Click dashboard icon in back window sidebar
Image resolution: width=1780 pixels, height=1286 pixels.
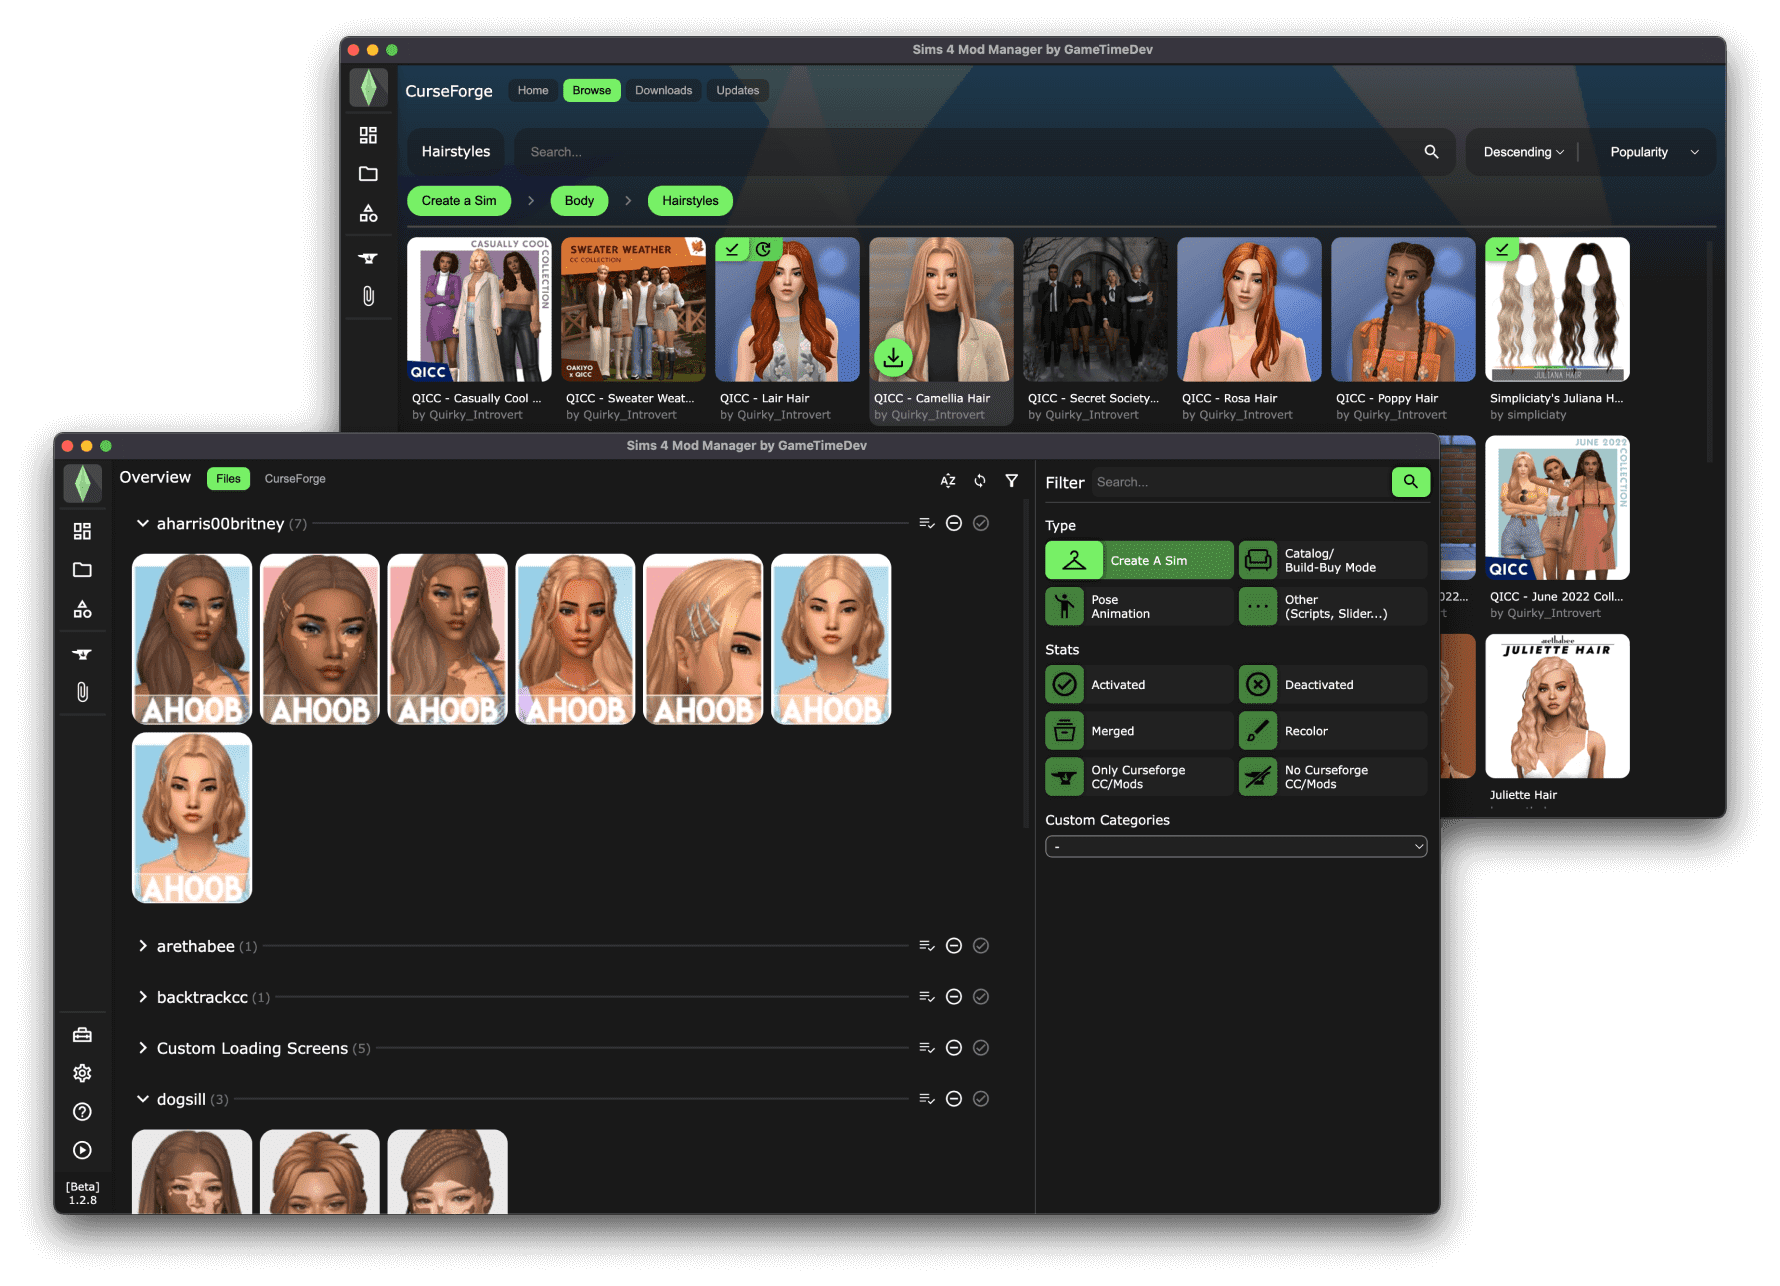[369, 135]
